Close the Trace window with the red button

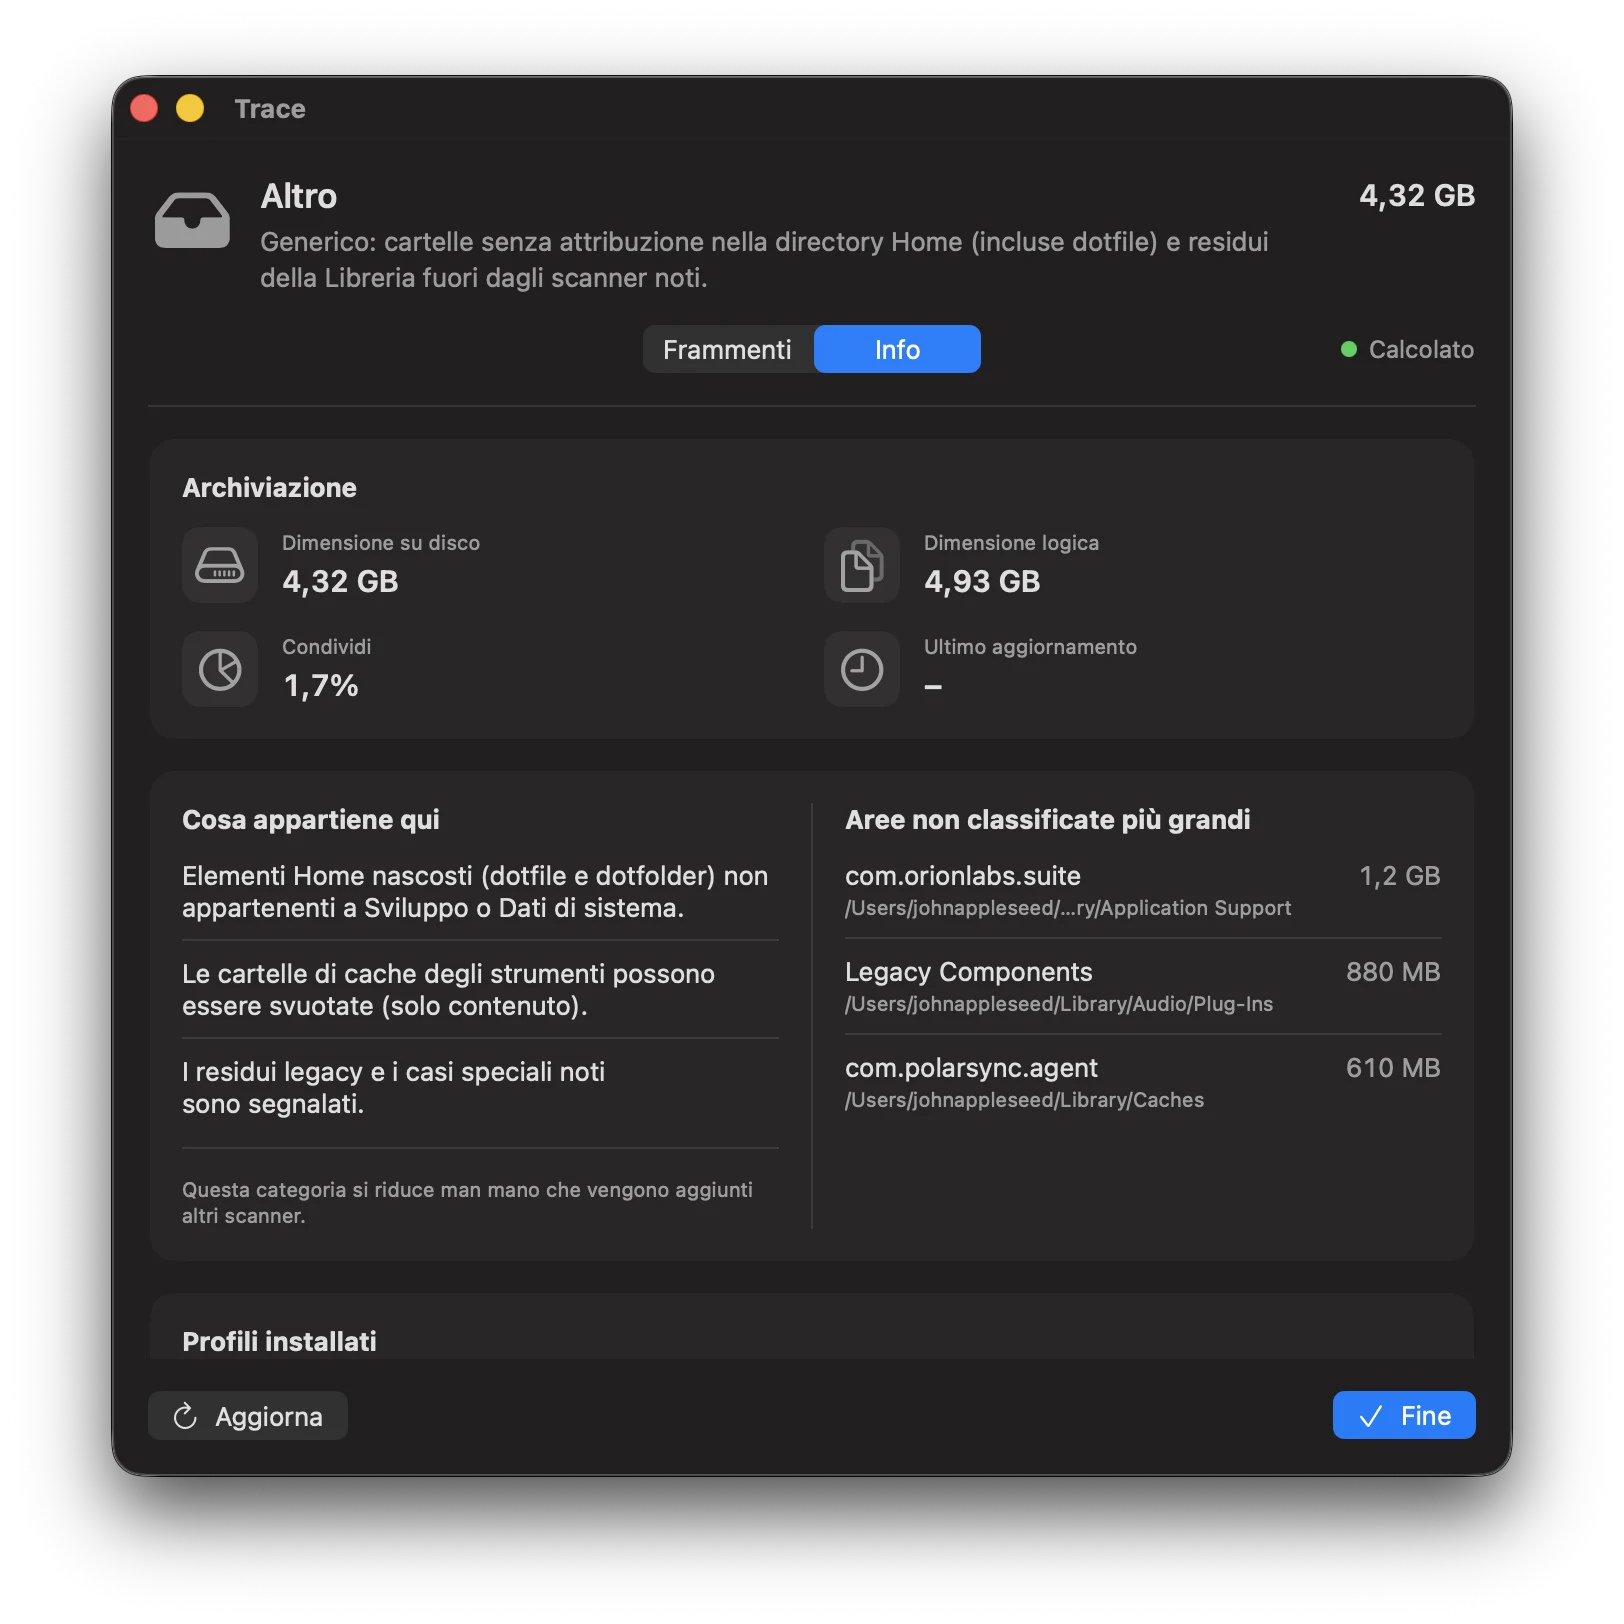(x=144, y=108)
